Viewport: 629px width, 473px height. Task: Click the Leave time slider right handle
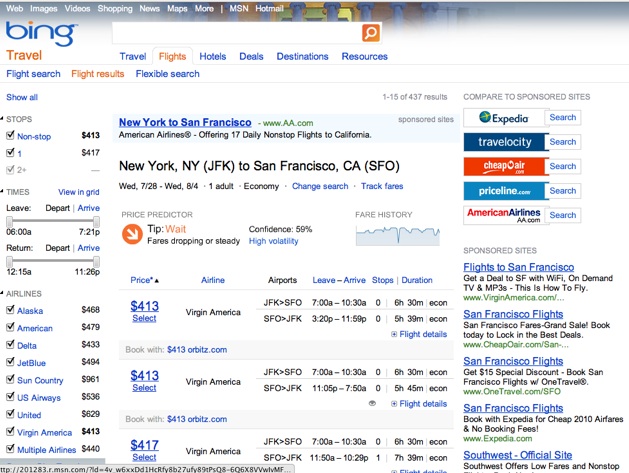pos(96,221)
